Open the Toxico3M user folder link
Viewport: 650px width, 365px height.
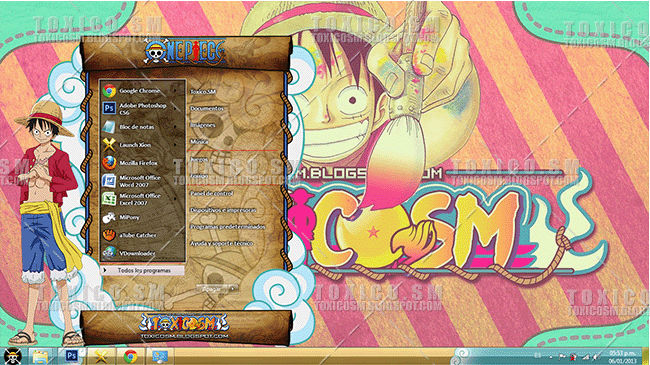pos(203,92)
